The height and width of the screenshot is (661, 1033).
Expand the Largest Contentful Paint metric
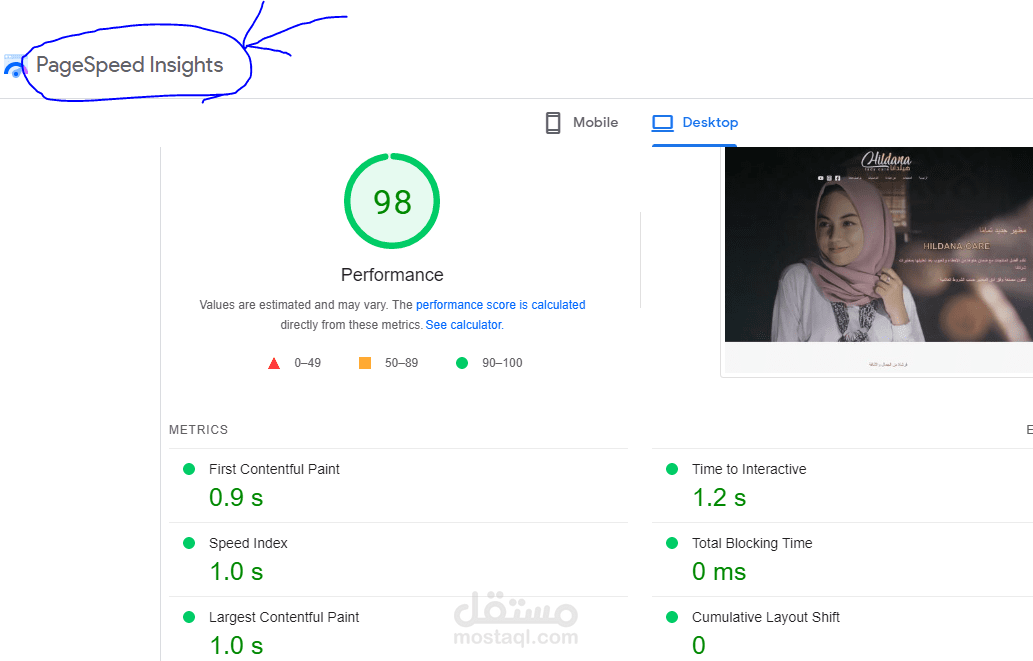pyautogui.click(x=284, y=617)
